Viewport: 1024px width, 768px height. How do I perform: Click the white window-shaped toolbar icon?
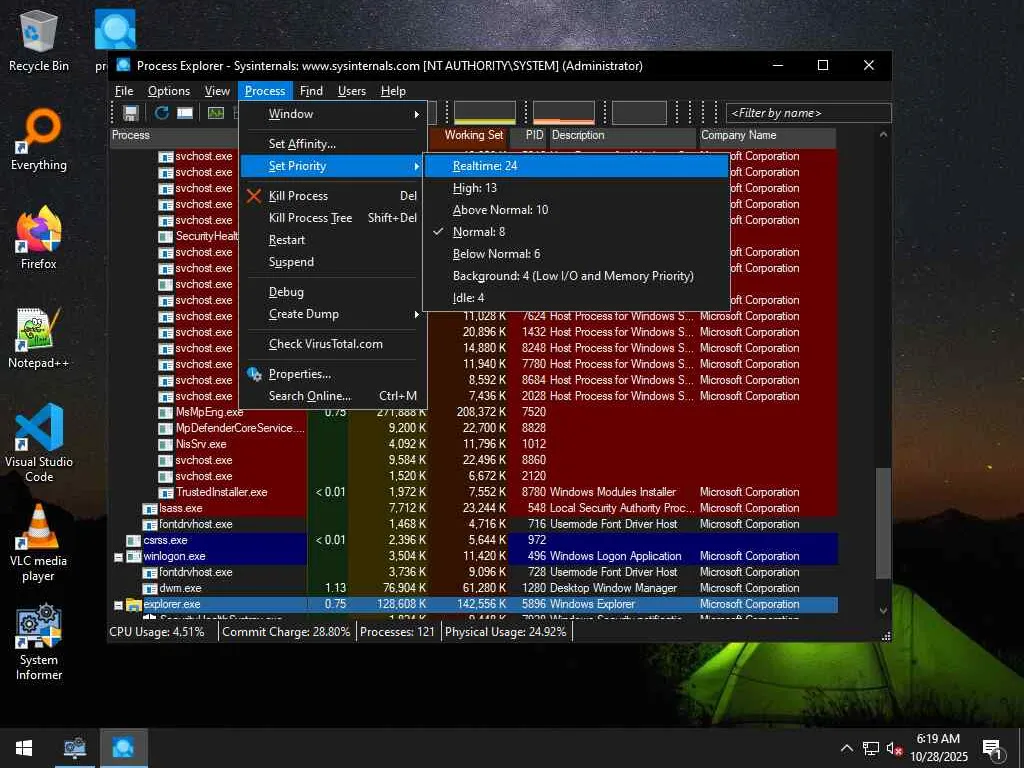pos(185,113)
